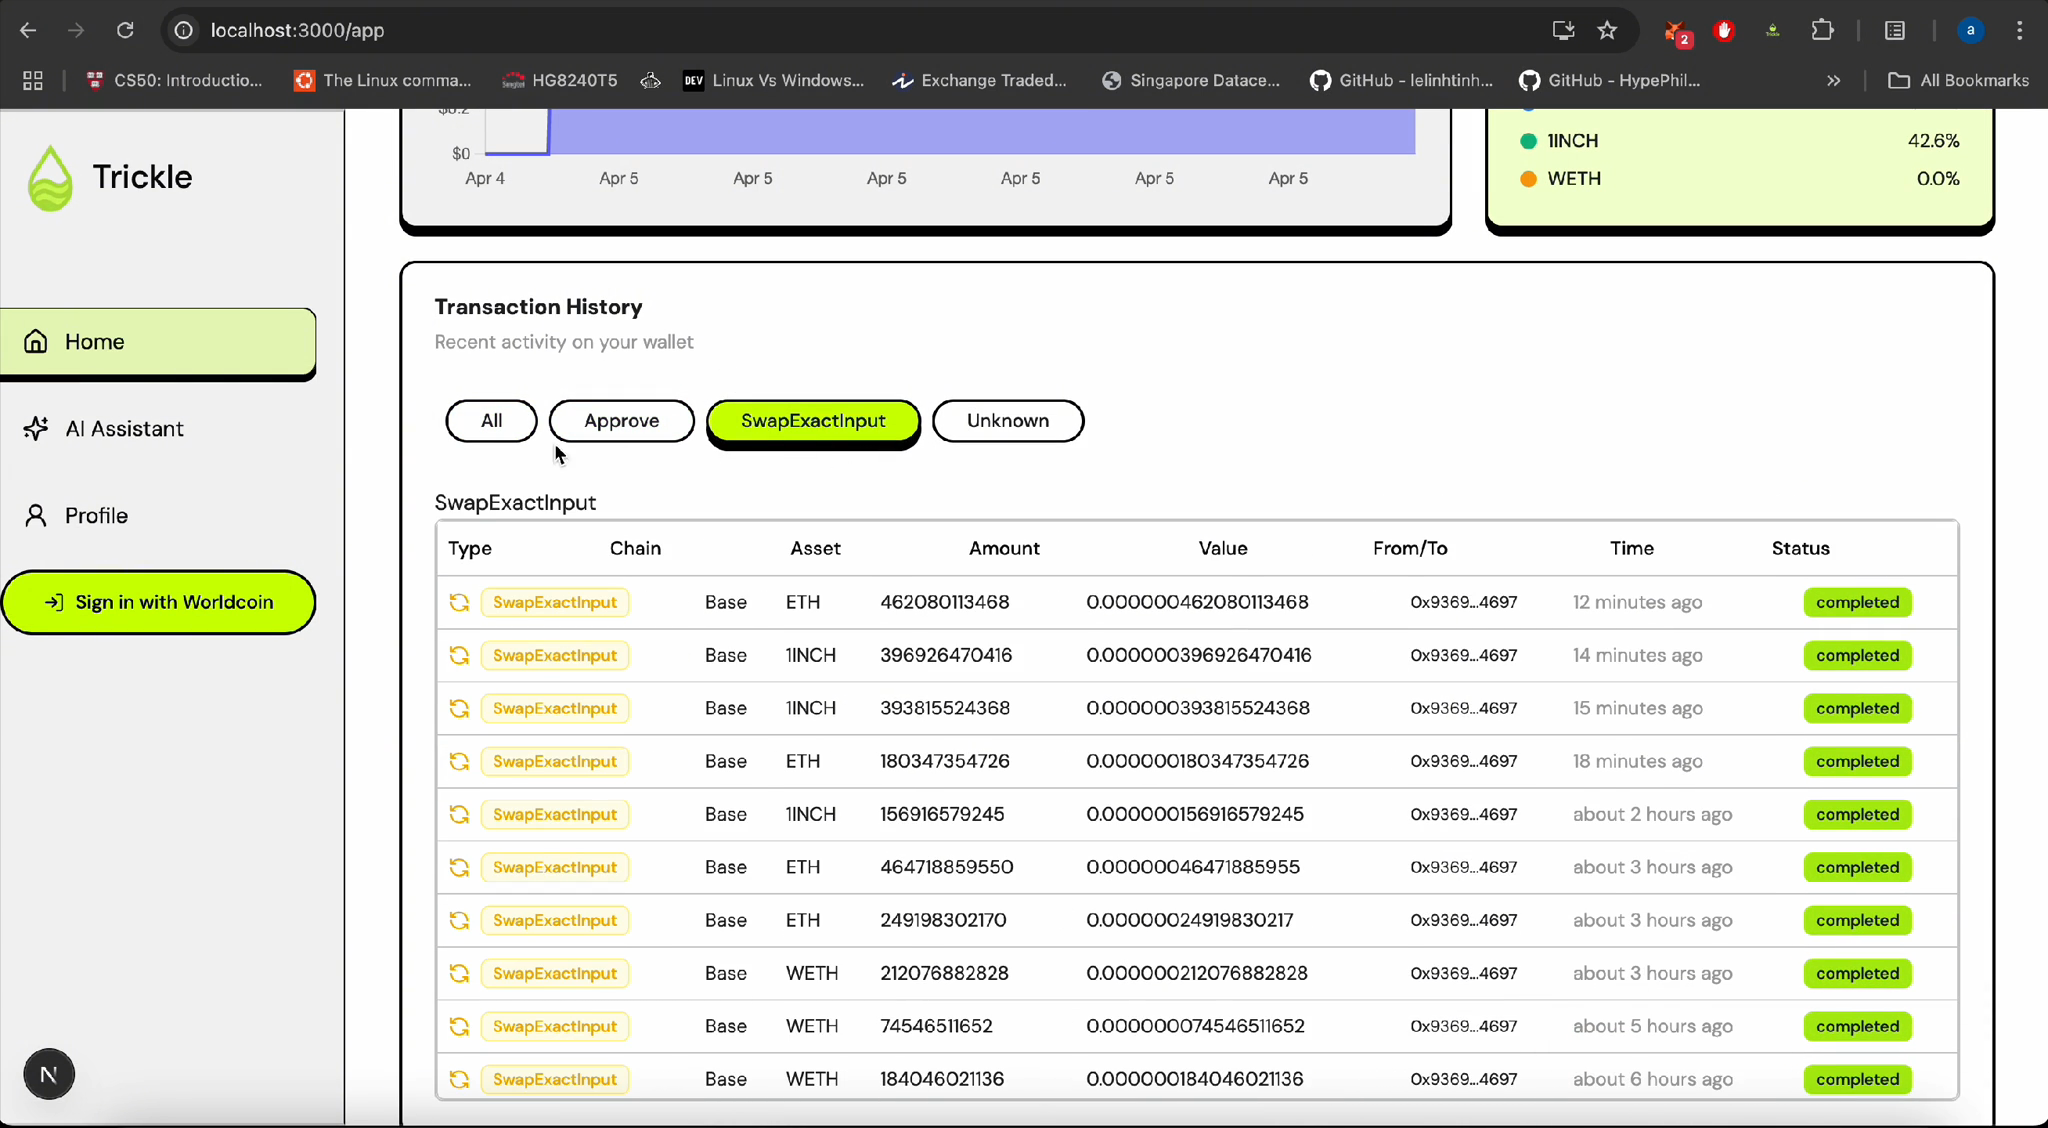Click completed status in about 6 hours ago row
This screenshot has width=2048, height=1128.
(x=1857, y=1079)
